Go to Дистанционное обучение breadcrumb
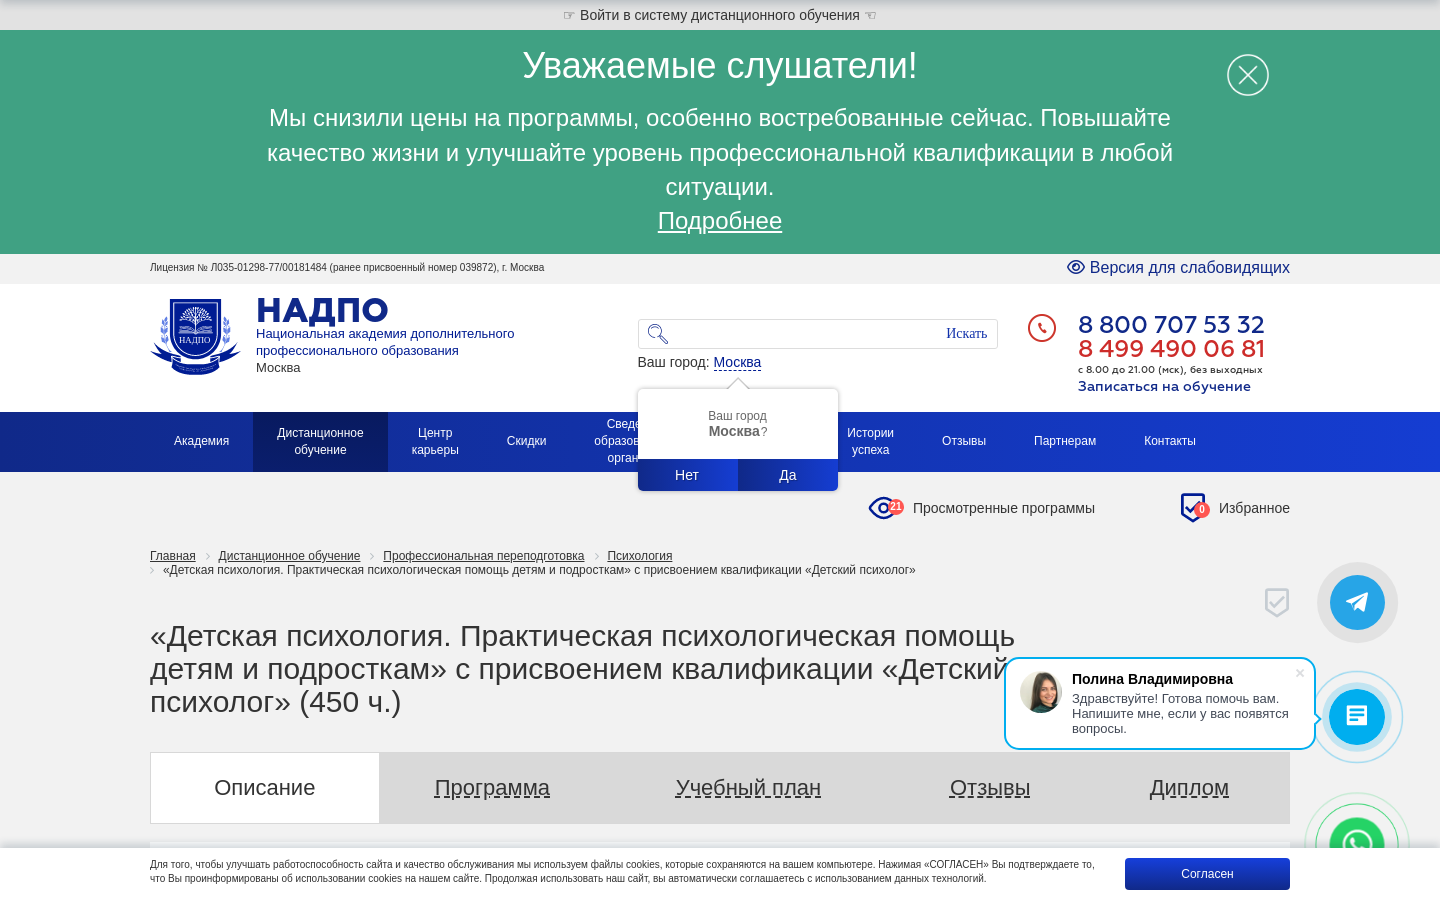 click(289, 556)
